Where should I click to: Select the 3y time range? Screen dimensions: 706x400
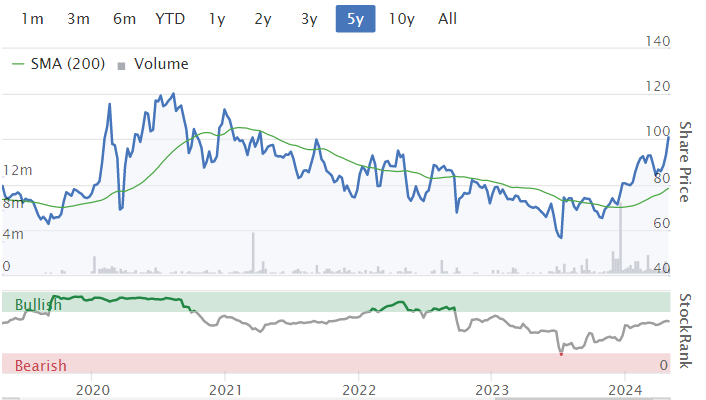click(309, 19)
